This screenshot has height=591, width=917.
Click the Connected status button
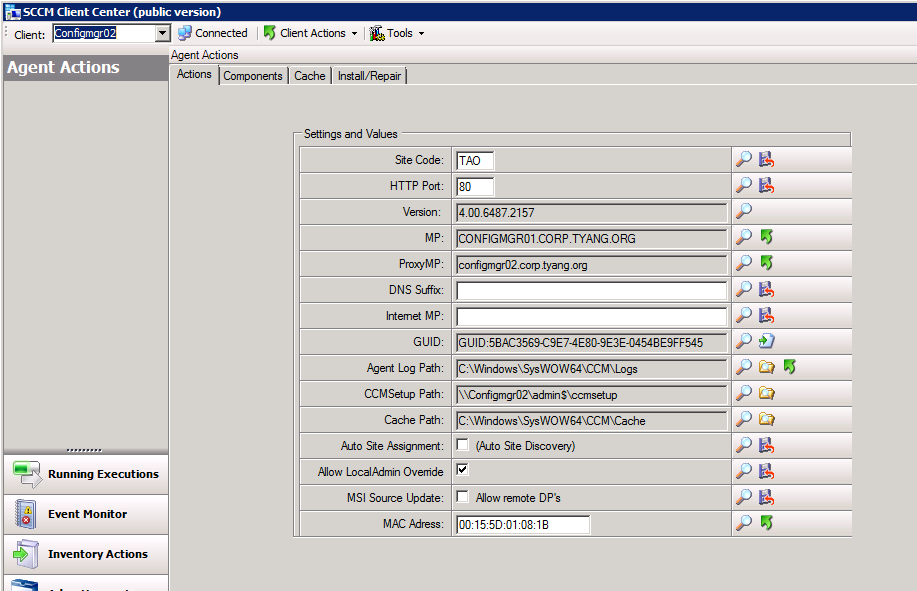tap(213, 33)
